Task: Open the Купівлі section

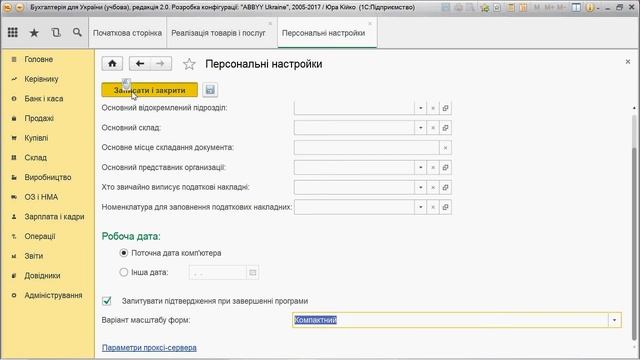Action: tap(36, 138)
